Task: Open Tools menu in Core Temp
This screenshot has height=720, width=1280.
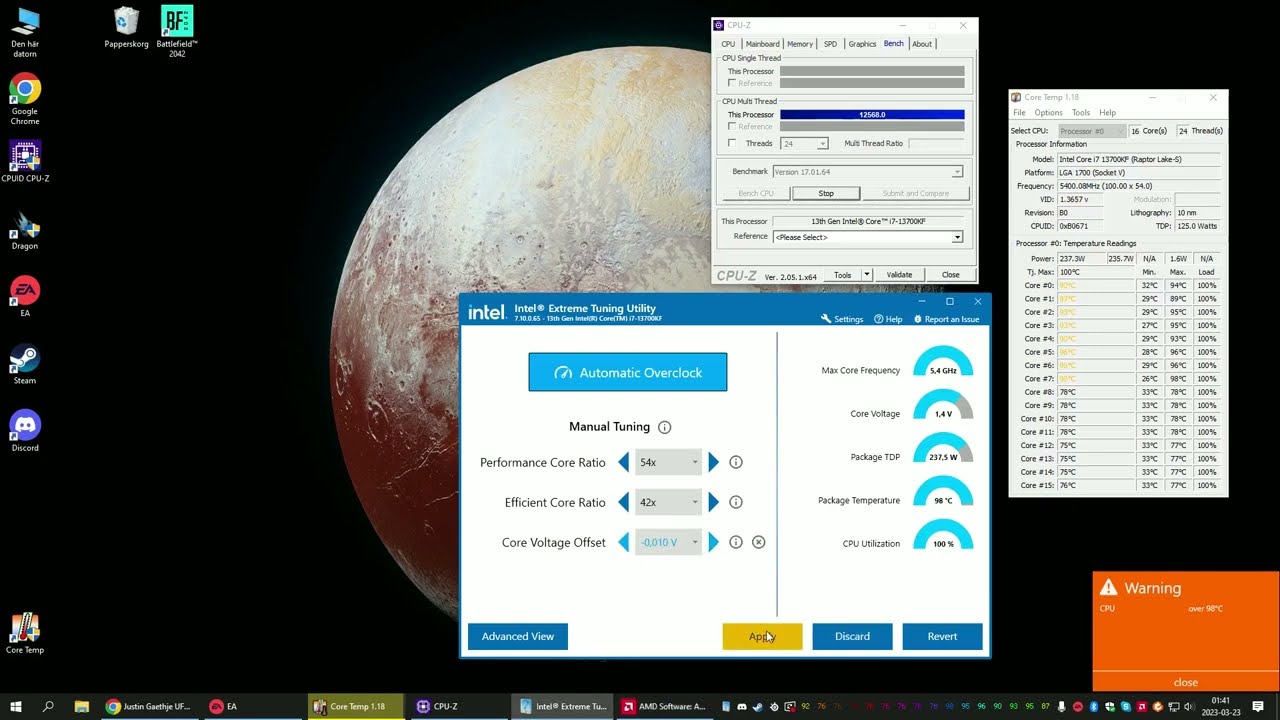Action: [1081, 113]
